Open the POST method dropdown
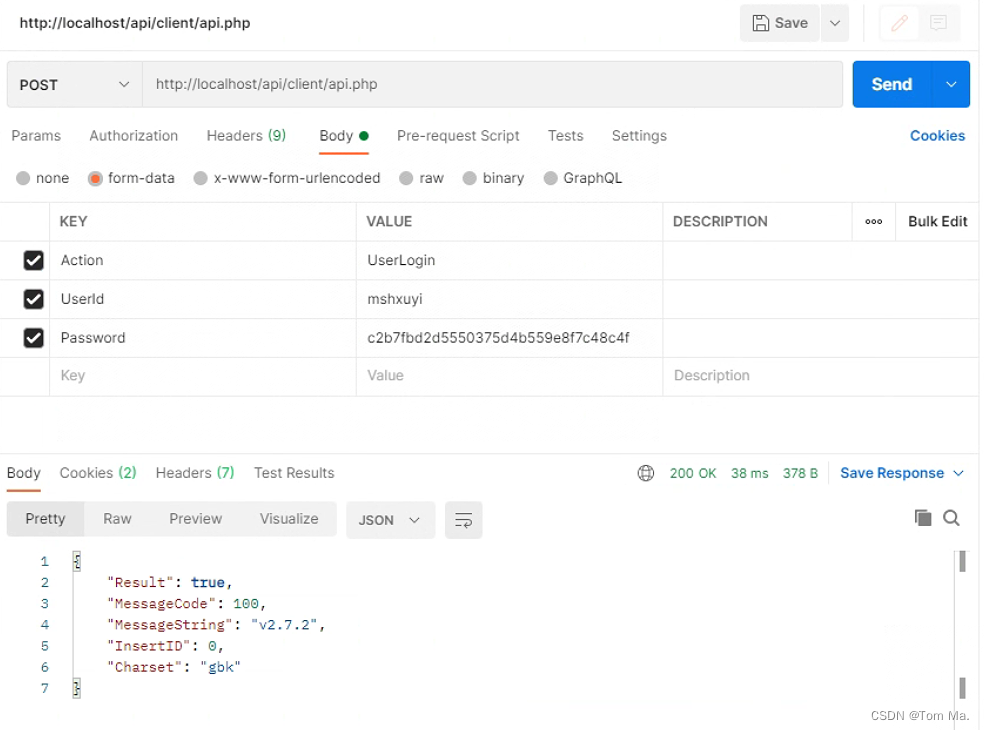 [x=74, y=85]
